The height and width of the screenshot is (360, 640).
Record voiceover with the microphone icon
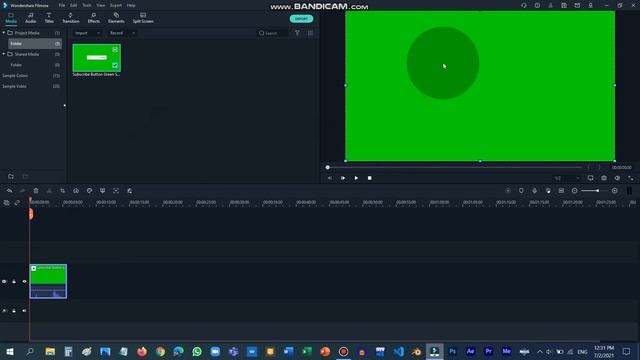[534, 191]
